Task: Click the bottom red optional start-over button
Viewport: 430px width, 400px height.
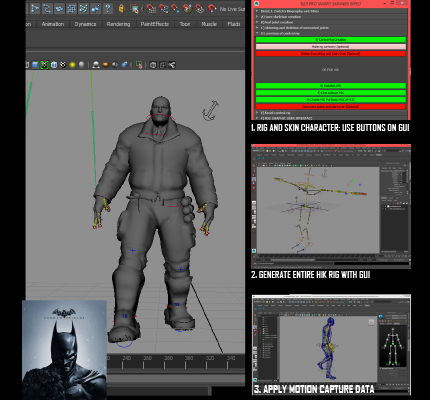Action: (331, 107)
